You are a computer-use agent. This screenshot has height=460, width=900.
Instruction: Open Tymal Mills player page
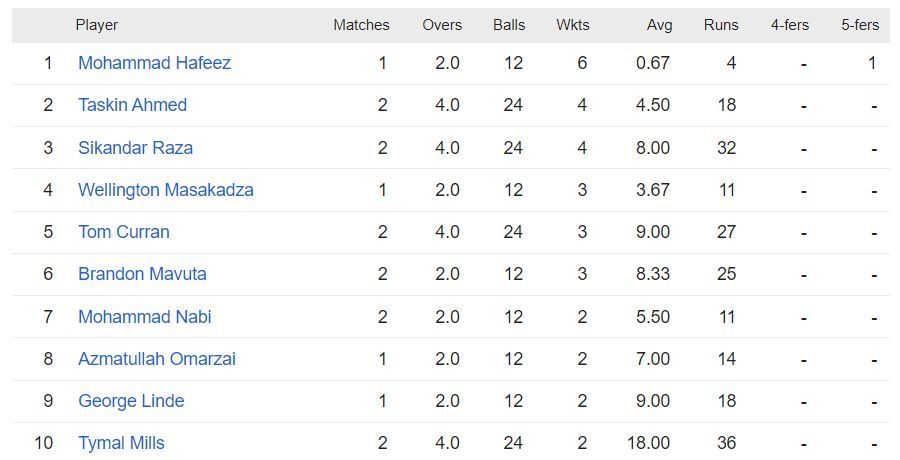121,443
